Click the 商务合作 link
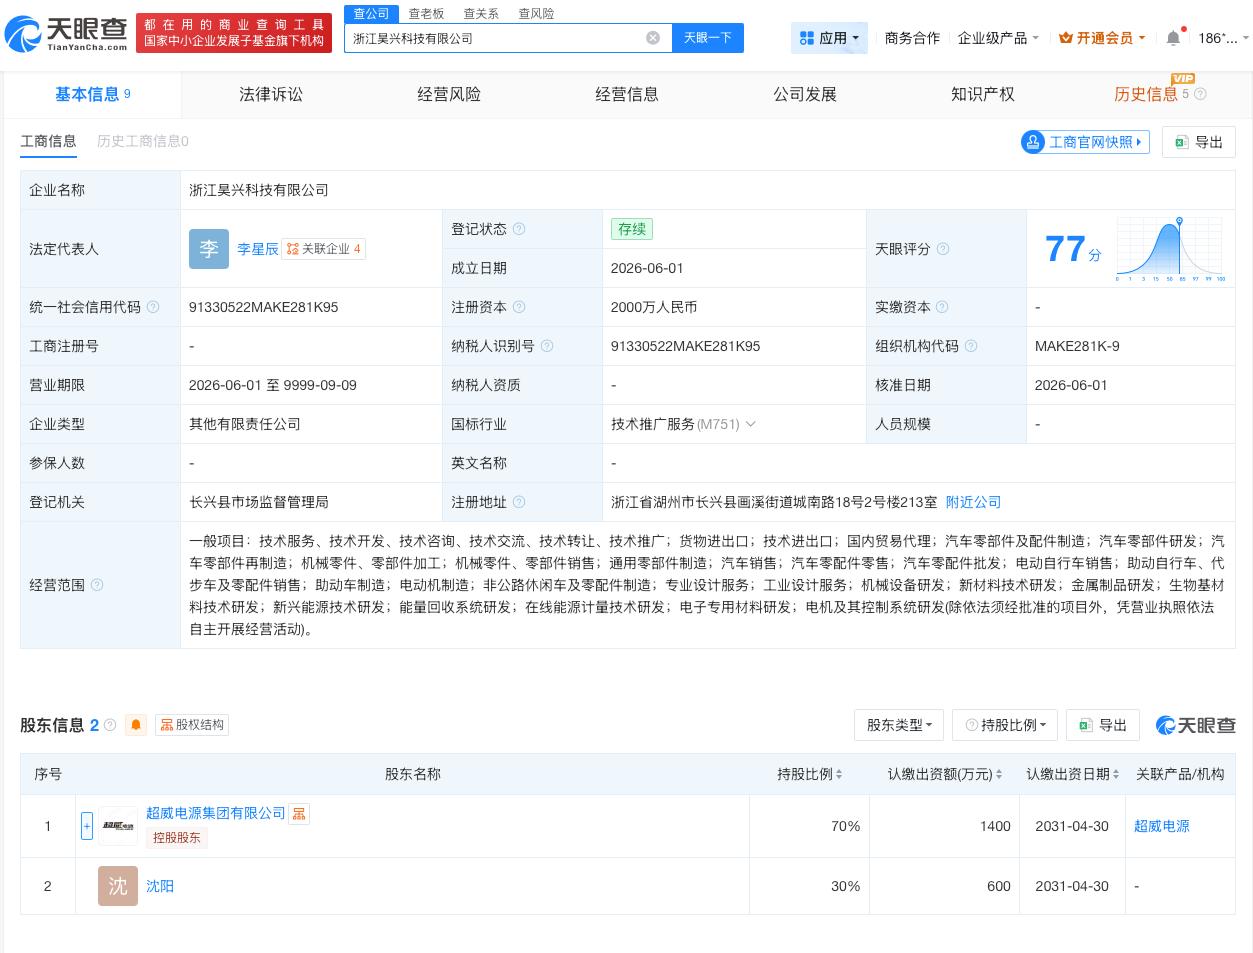The height and width of the screenshot is (953, 1253). [912, 38]
